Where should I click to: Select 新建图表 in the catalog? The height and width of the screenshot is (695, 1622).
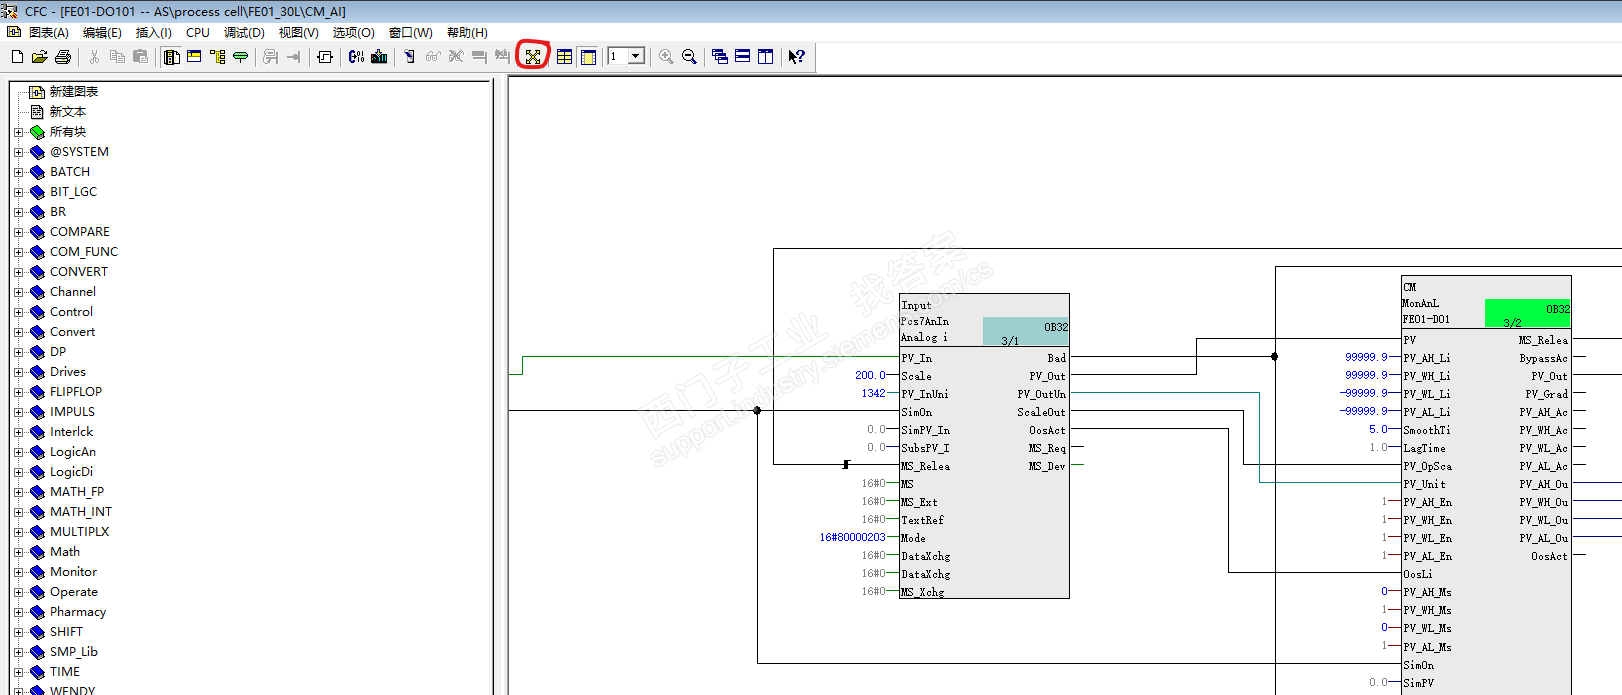[x=73, y=92]
